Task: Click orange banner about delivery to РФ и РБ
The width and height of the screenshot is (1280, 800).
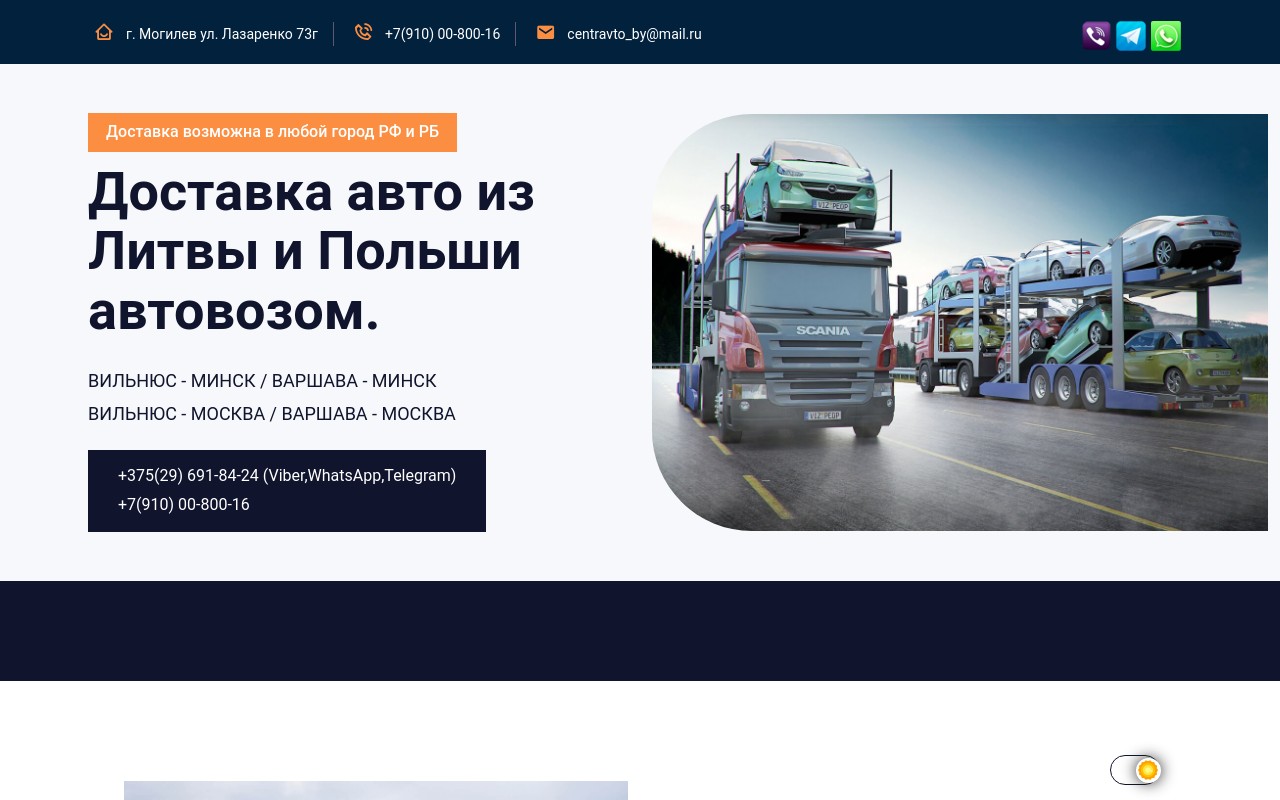Action: tap(272, 132)
